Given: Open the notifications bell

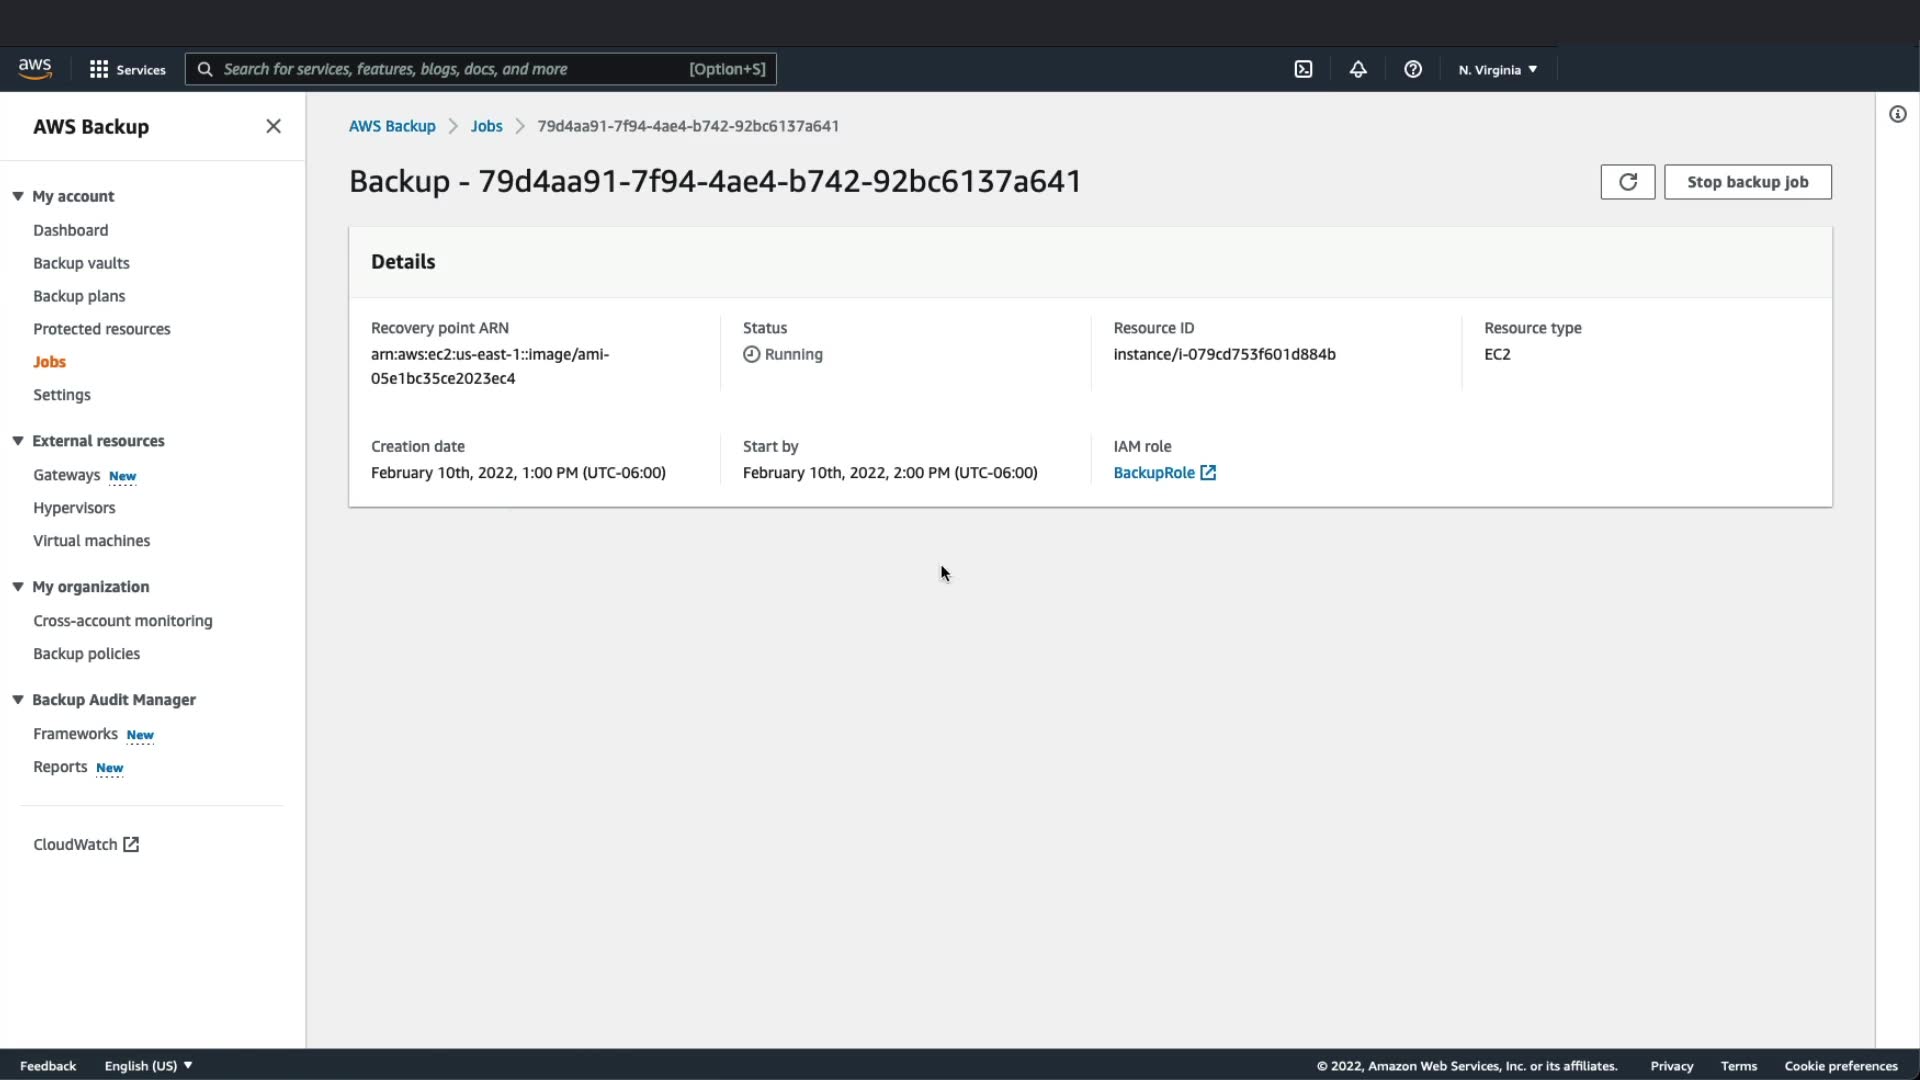Looking at the screenshot, I should point(1358,69).
